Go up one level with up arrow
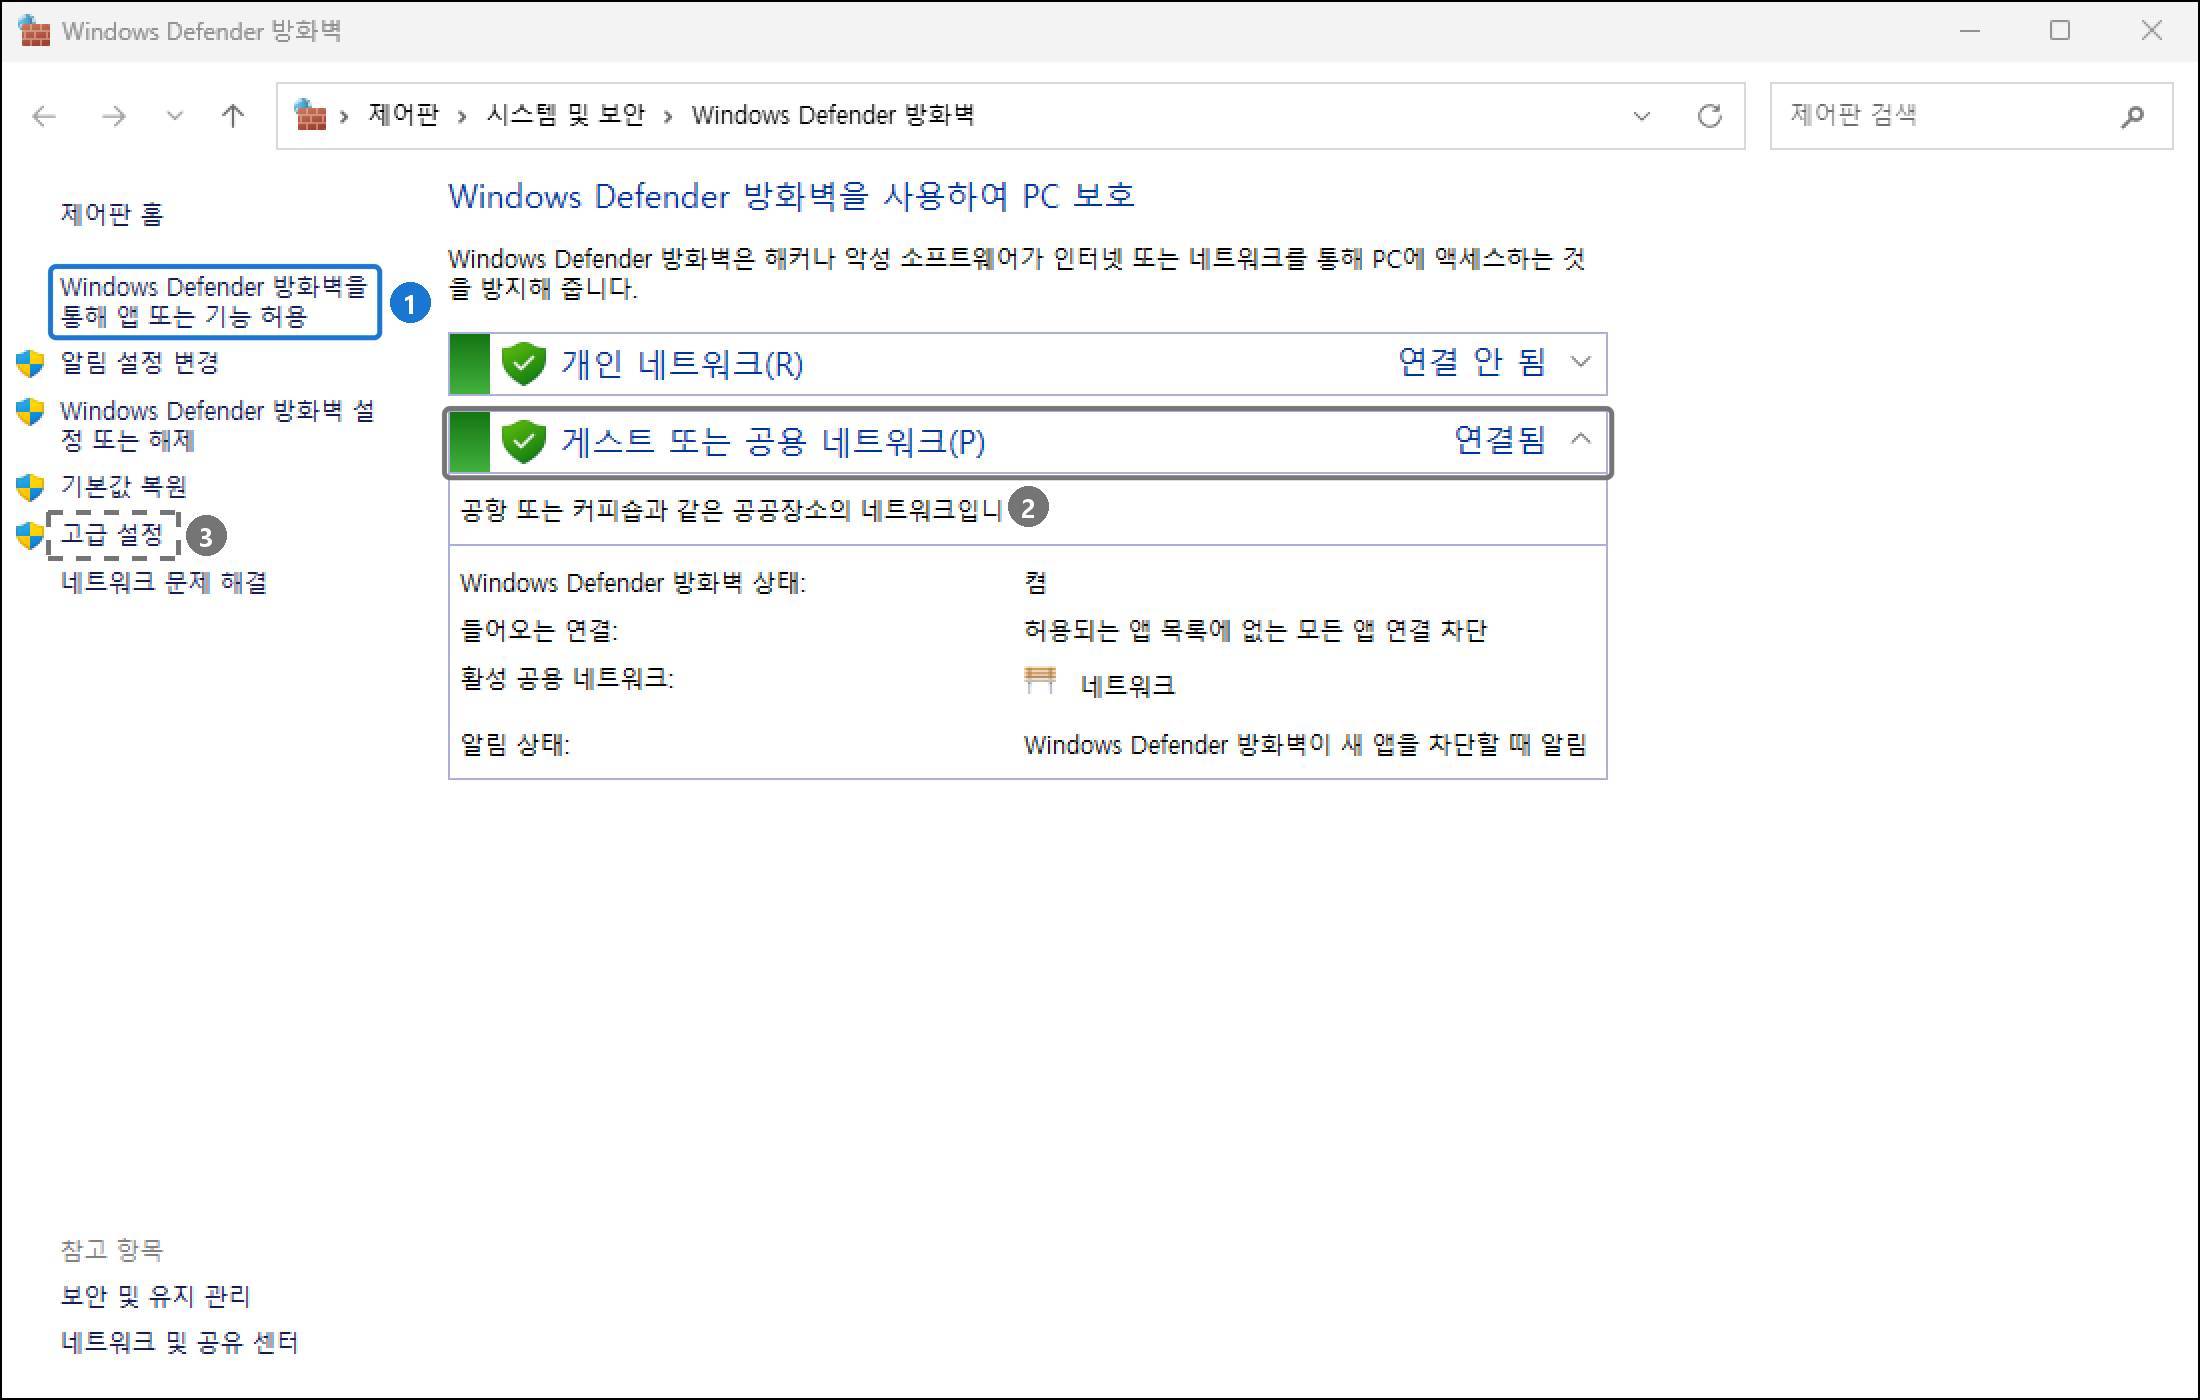This screenshot has width=2200, height=1400. click(x=233, y=116)
